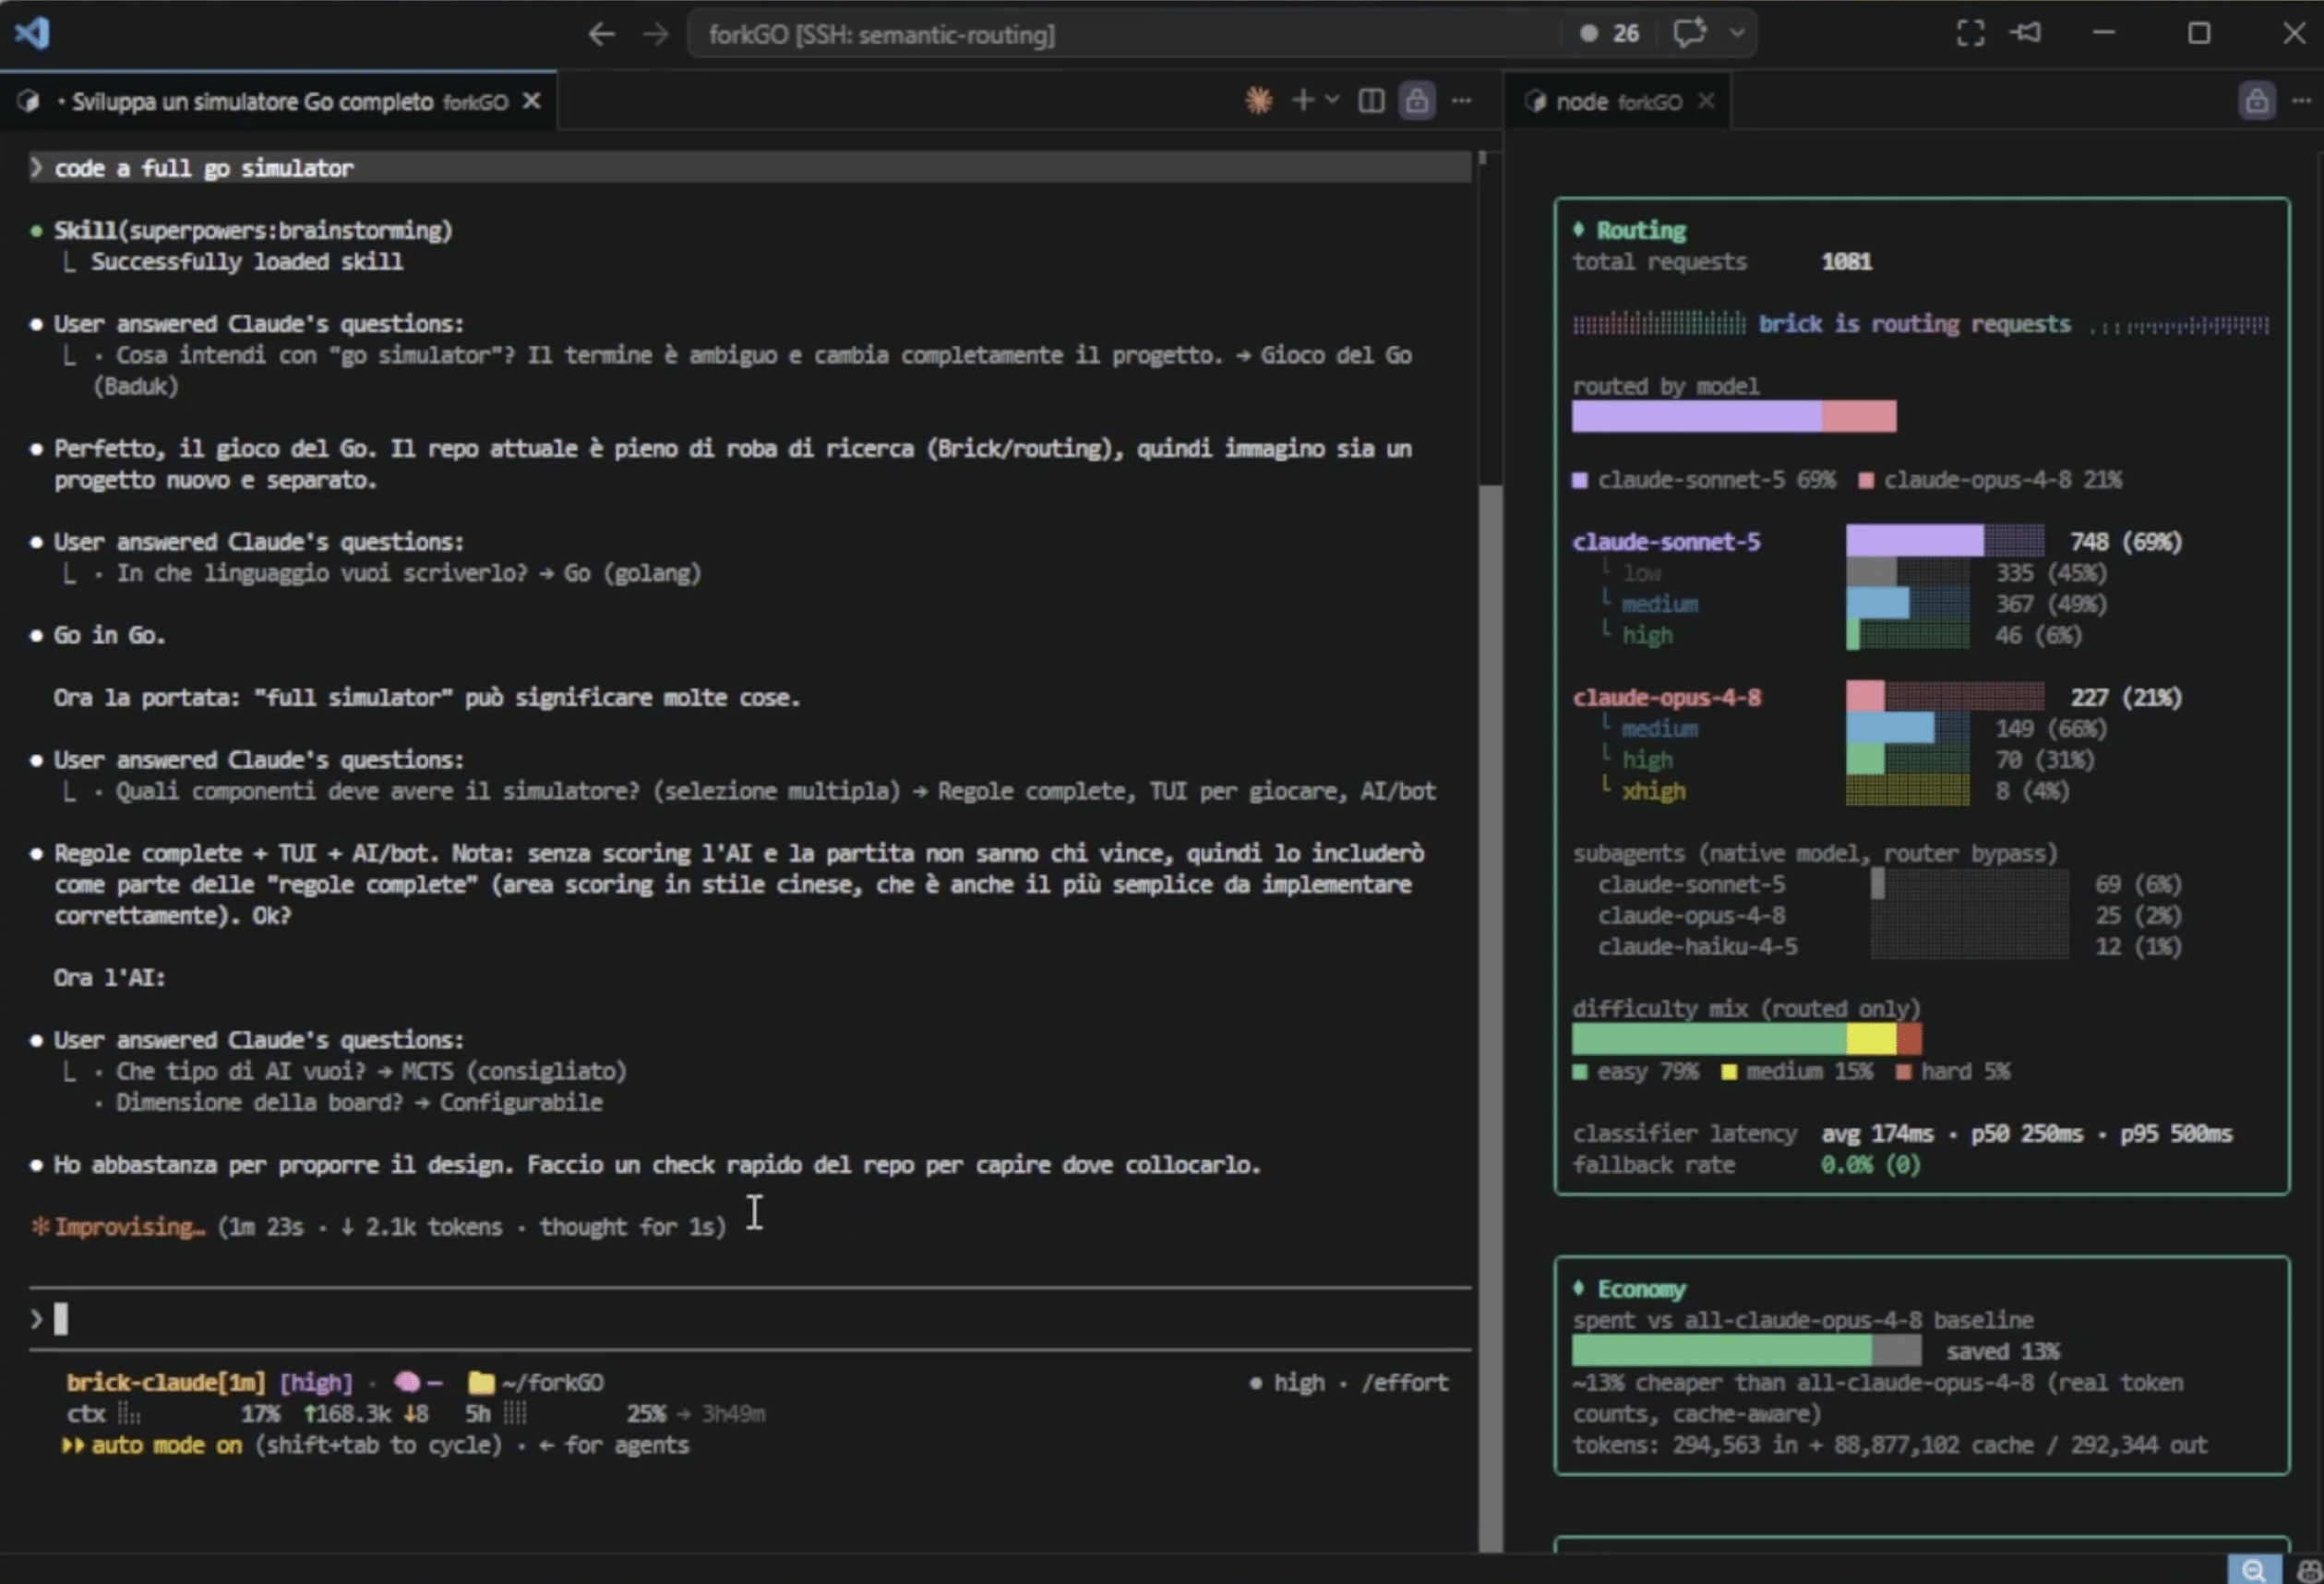
Task: Split the editor with split icon
Action: [x=1371, y=100]
